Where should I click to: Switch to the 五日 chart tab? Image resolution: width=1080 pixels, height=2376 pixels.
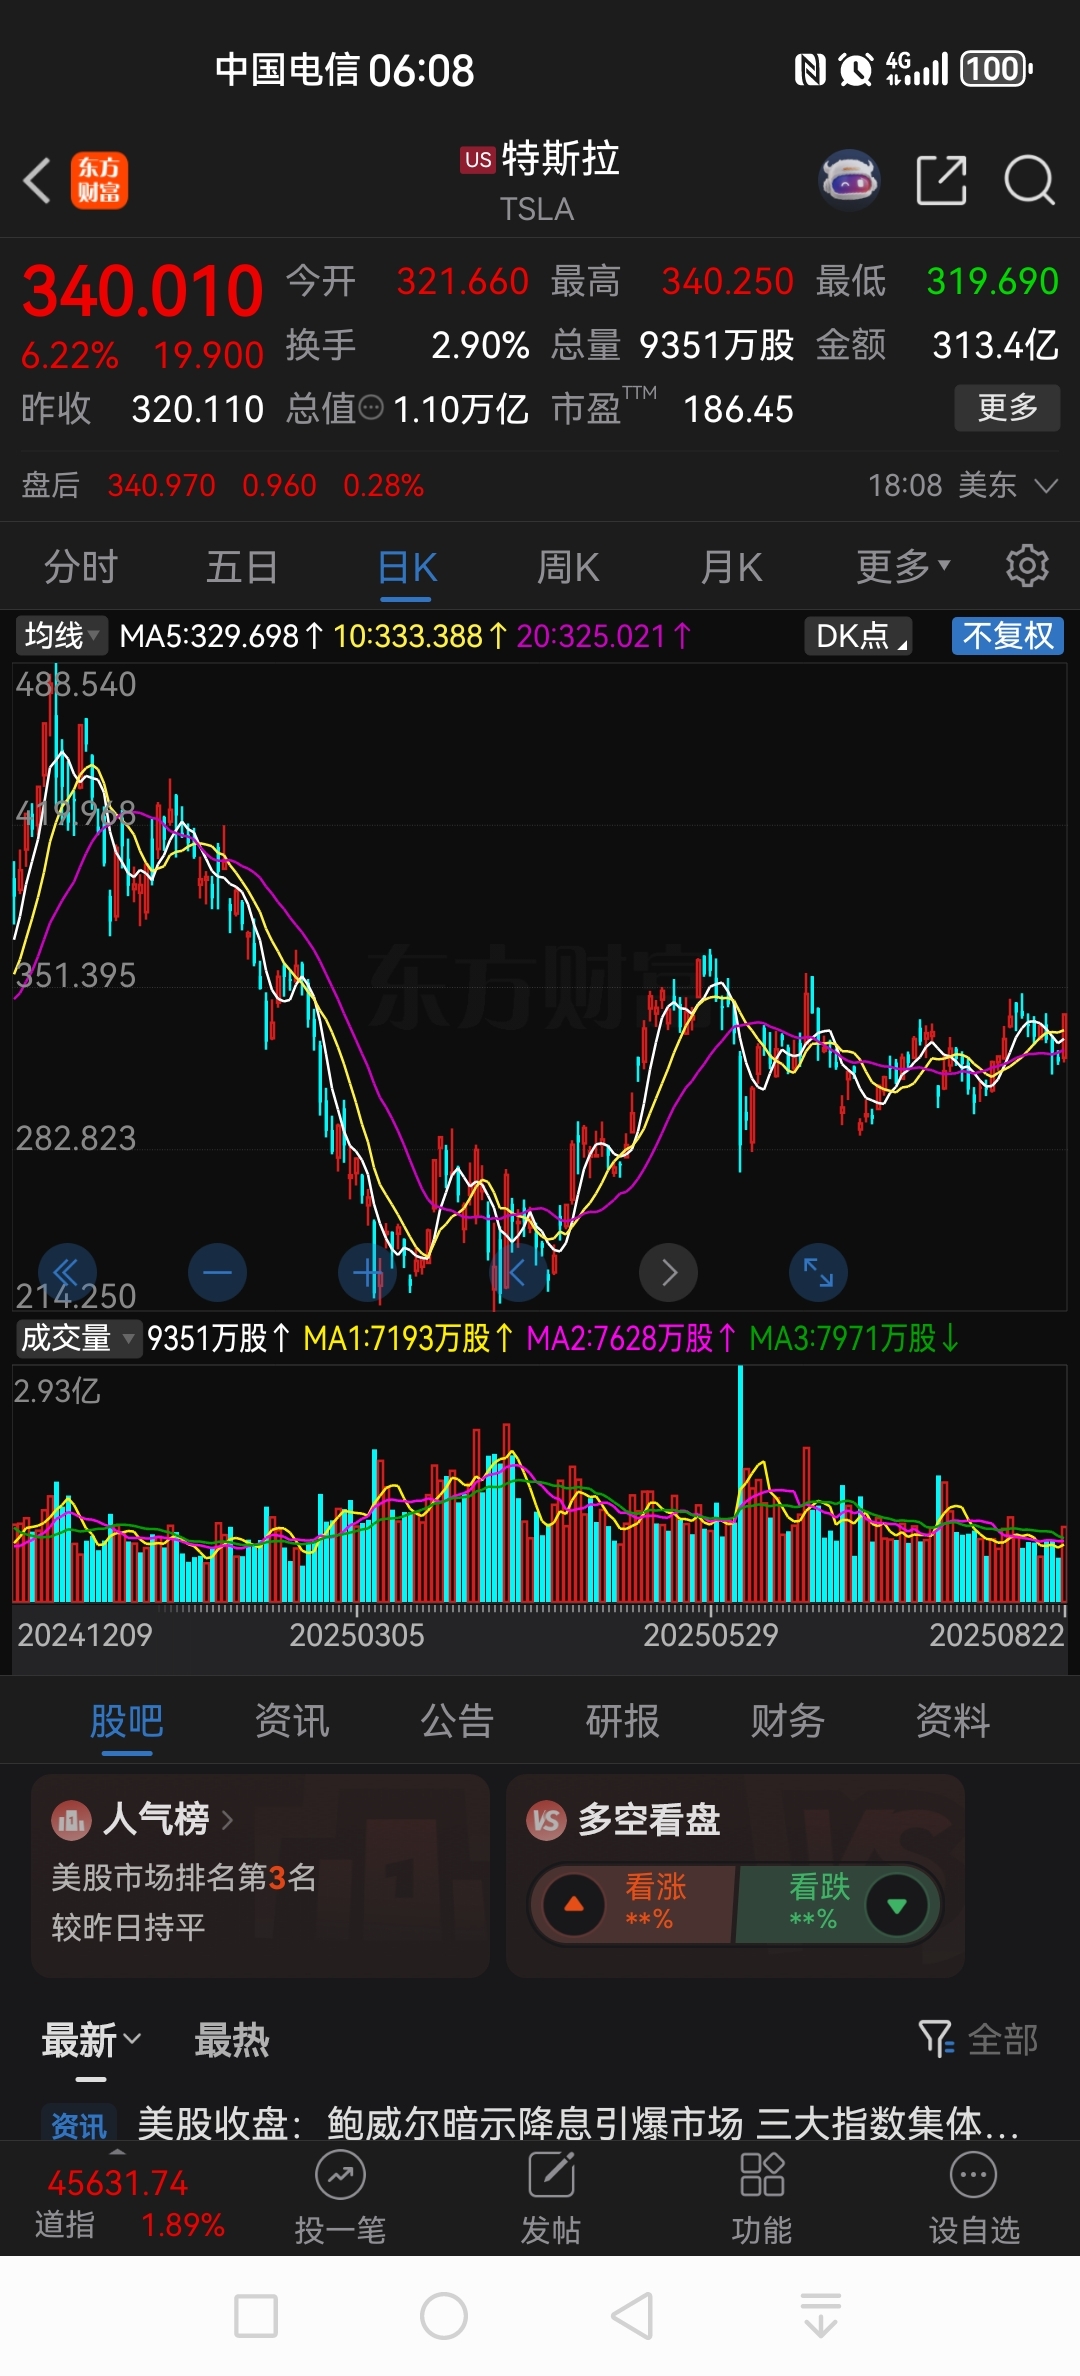coord(242,567)
